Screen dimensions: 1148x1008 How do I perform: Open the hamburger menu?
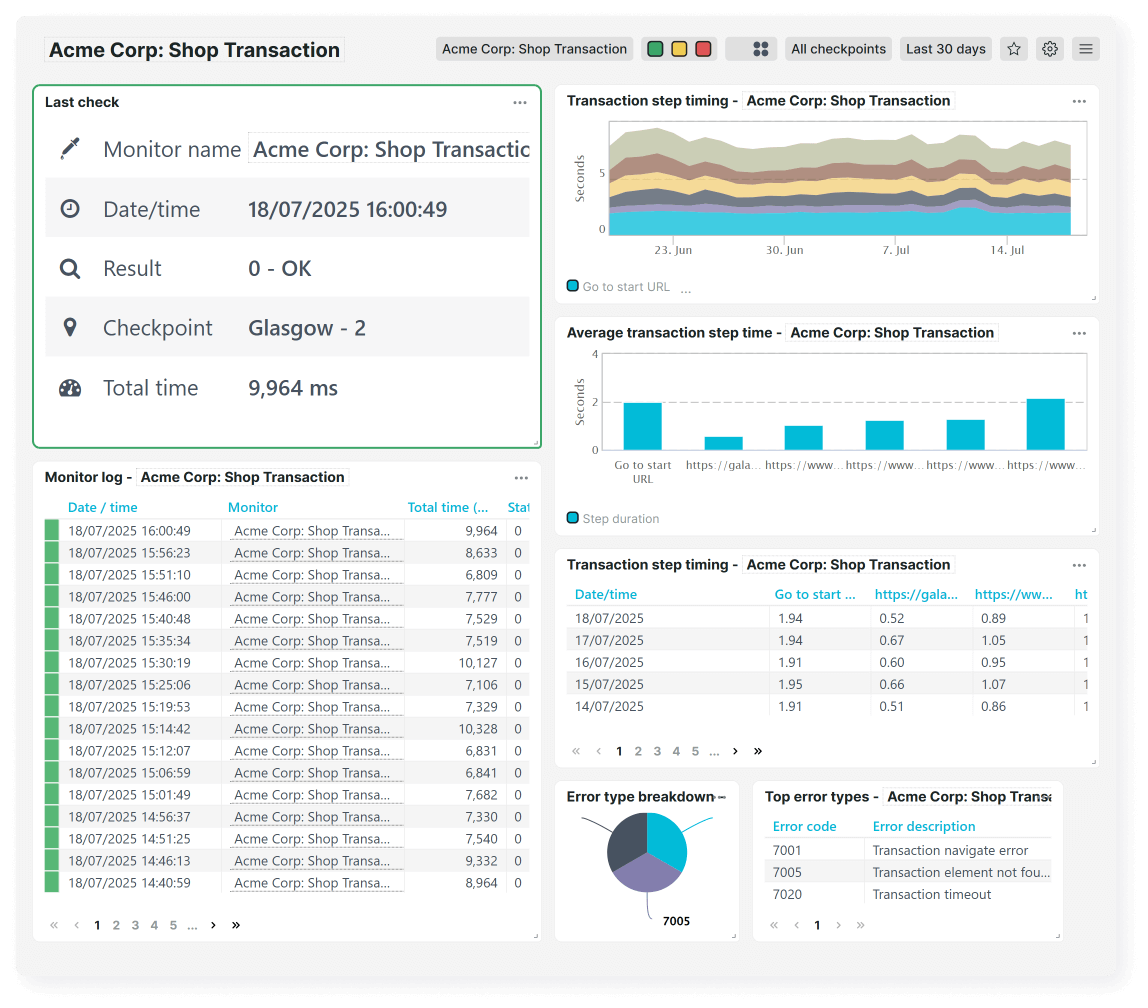1086,48
